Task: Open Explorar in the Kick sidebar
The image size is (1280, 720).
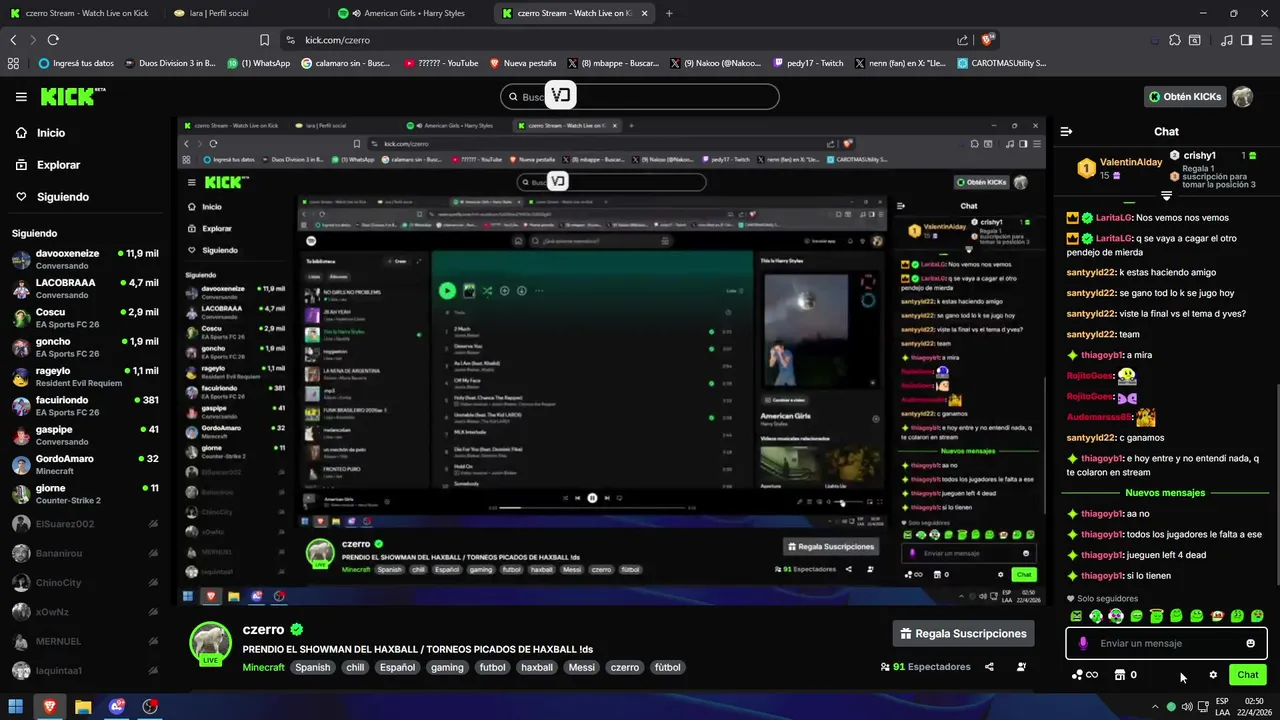Action: (x=48, y=165)
